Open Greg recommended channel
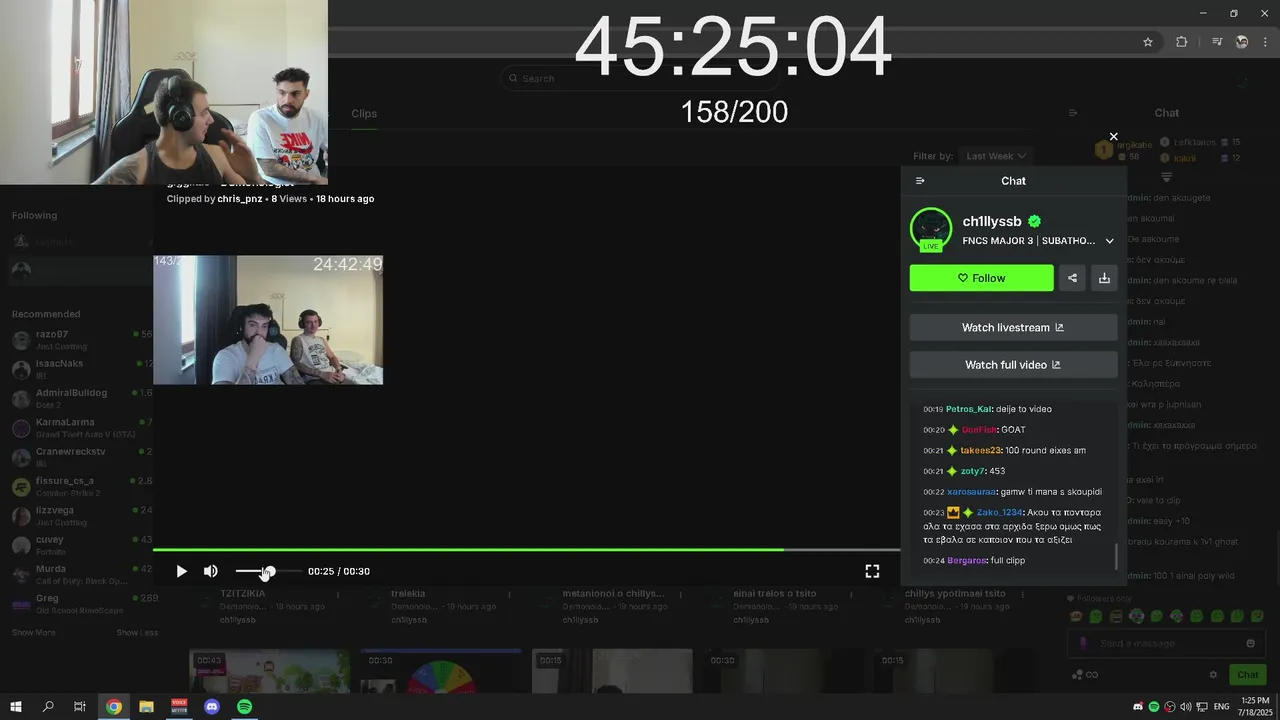This screenshot has height=720, width=1280. [x=80, y=603]
